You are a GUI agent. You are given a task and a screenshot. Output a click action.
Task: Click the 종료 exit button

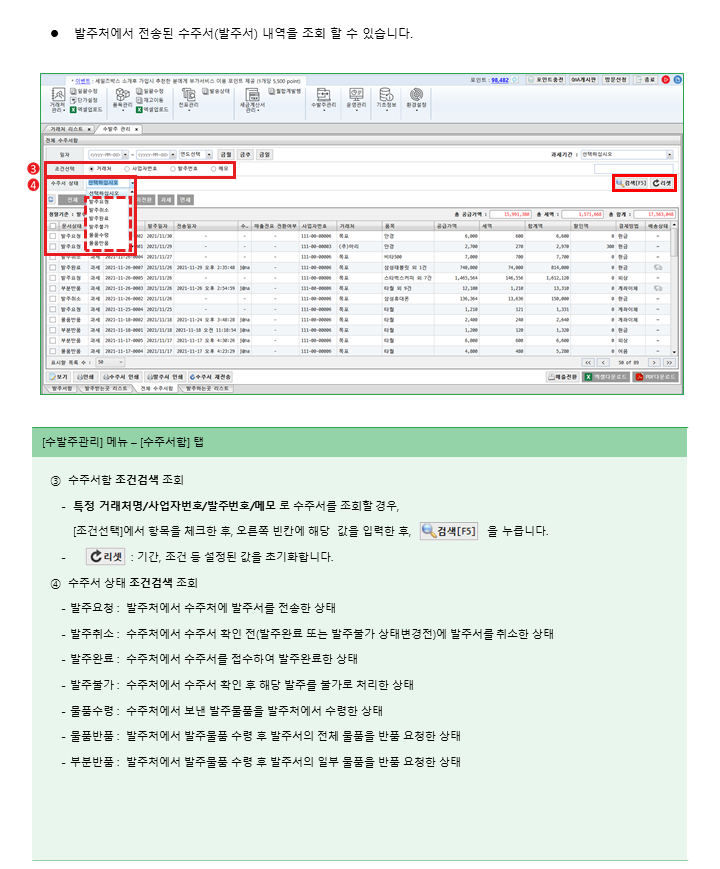pos(645,80)
